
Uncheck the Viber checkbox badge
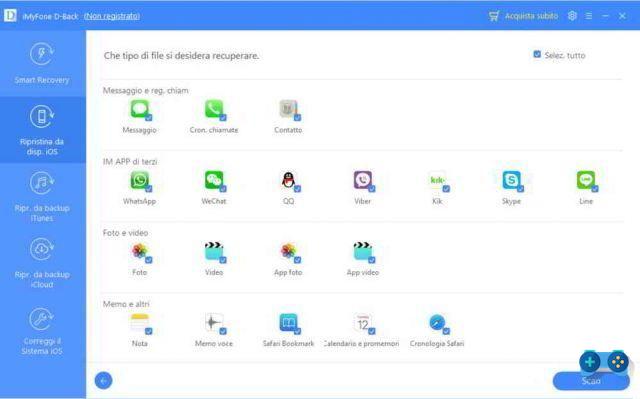coord(371,188)
